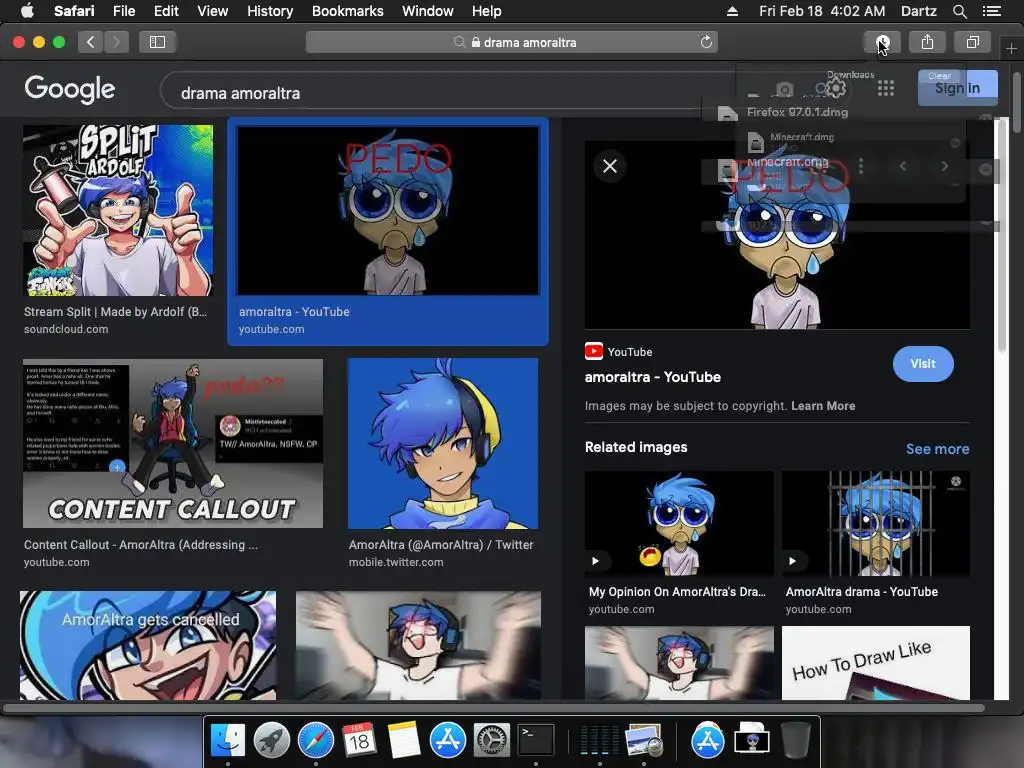Click the horizontal scrollbar at window bottom

coord(494,708)
